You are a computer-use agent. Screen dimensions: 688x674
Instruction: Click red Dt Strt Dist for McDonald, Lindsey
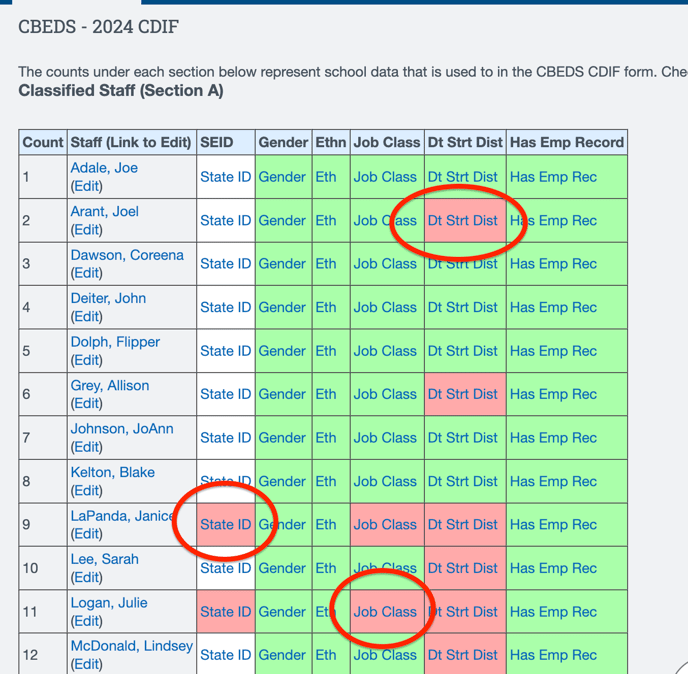[462, 655]
